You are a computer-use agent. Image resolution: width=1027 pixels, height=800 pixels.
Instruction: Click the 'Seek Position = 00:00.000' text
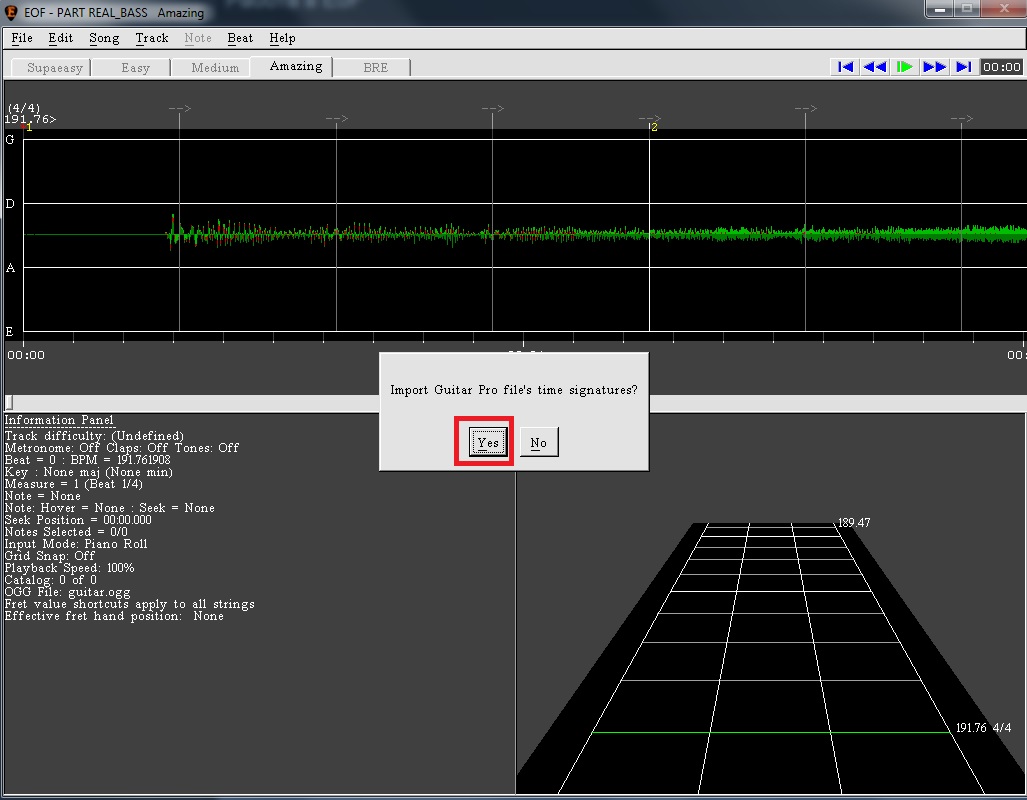[77, 520]
